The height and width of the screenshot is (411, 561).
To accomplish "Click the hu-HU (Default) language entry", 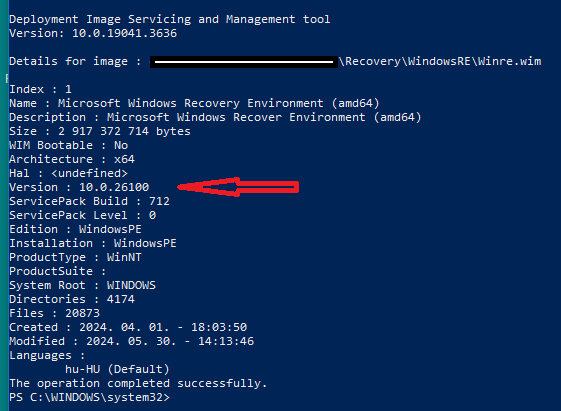I will [117, 369].
